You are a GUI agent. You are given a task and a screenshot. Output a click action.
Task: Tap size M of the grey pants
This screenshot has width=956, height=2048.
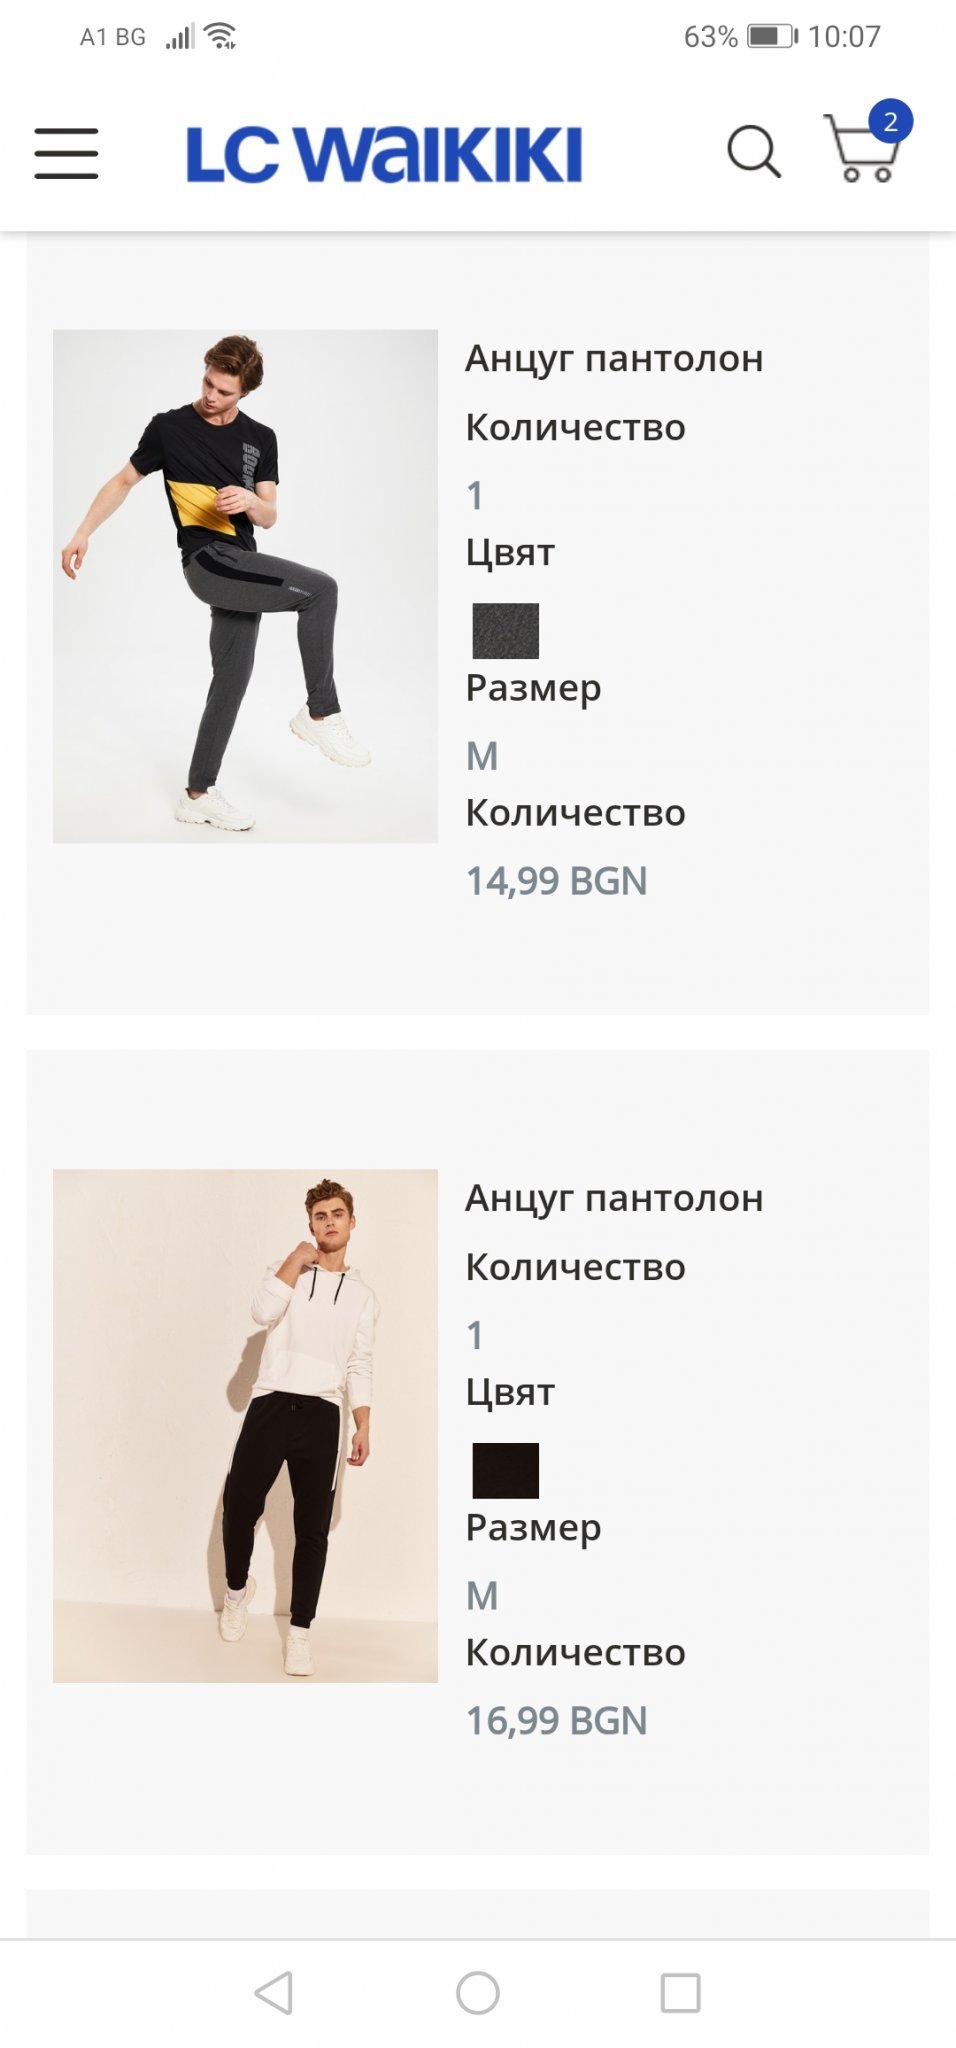tap(482, 756)
